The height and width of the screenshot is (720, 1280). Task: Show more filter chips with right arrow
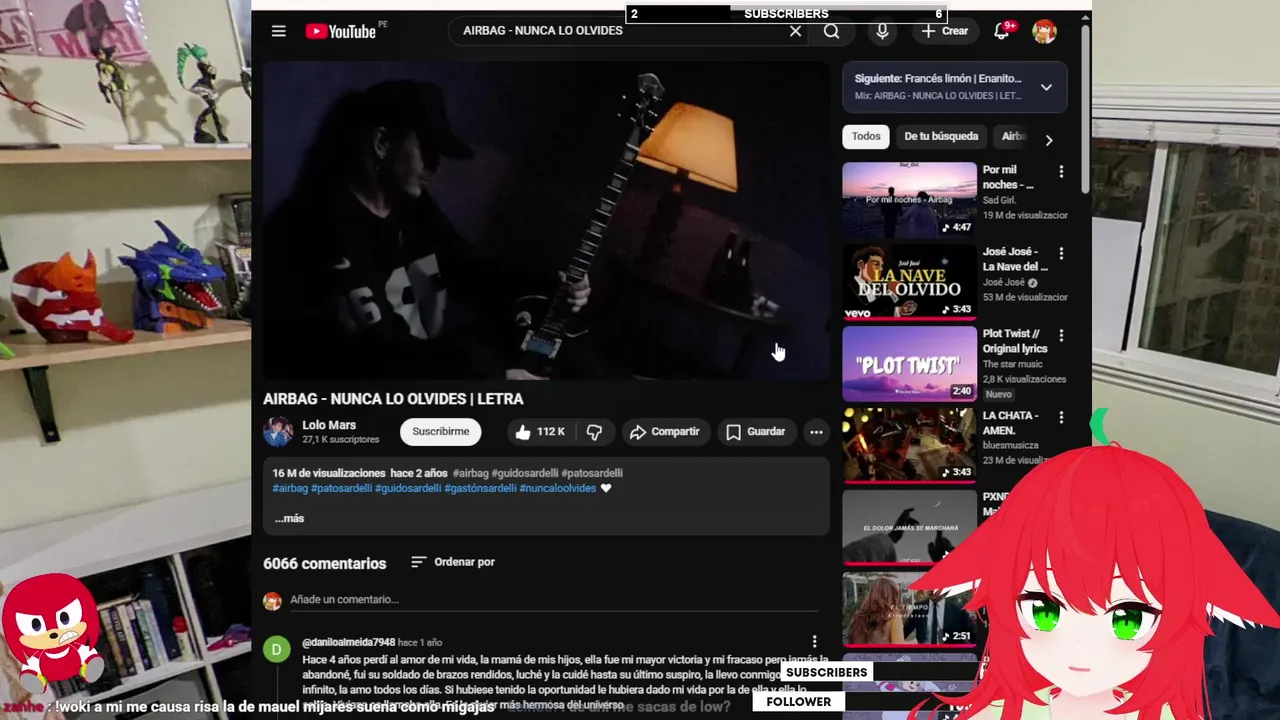pyautogui.click(x=1048, y=140)
